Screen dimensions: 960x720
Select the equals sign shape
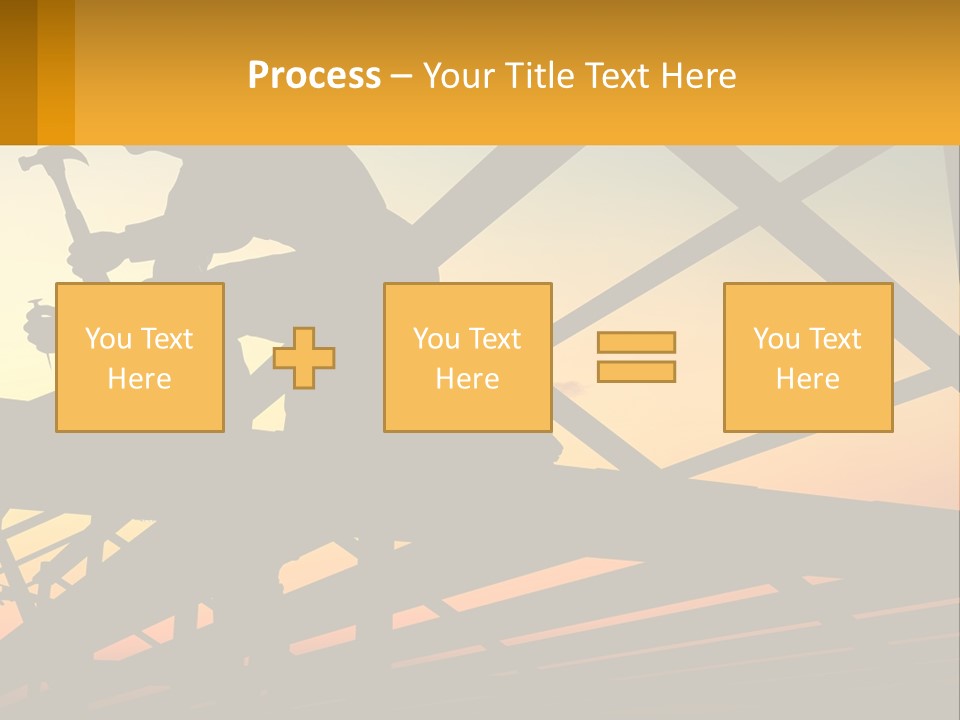click(637, 357)
